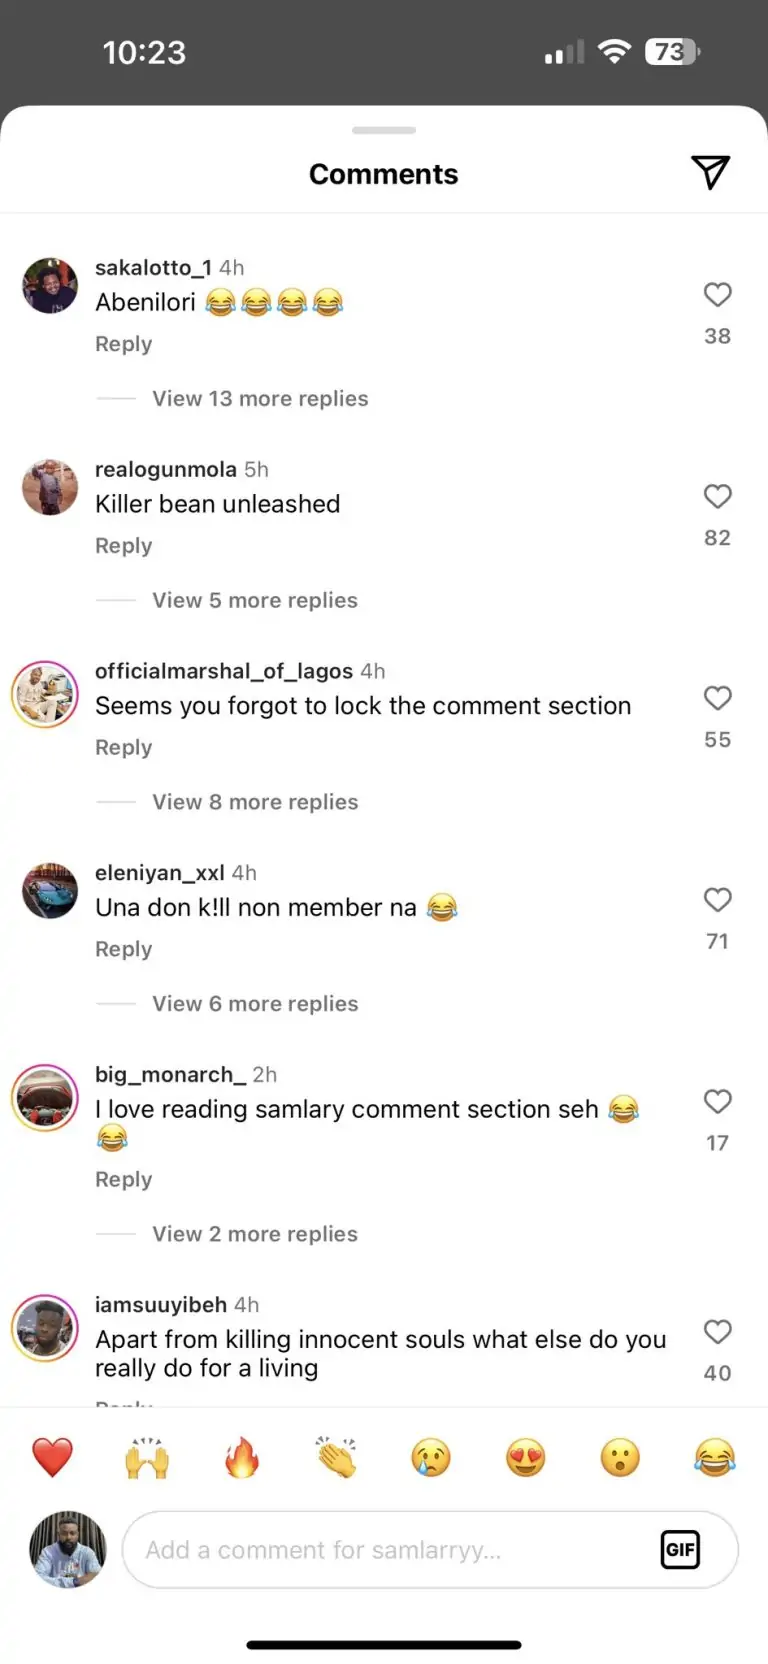Screen dimensions: 768x1664
Task: Tap the fire emoji quick reaction
Action: (241, 1457)
